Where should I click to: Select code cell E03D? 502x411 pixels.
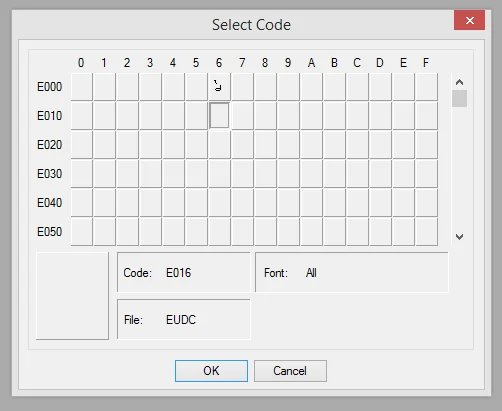pyautogui.click(x=380, y=174)
